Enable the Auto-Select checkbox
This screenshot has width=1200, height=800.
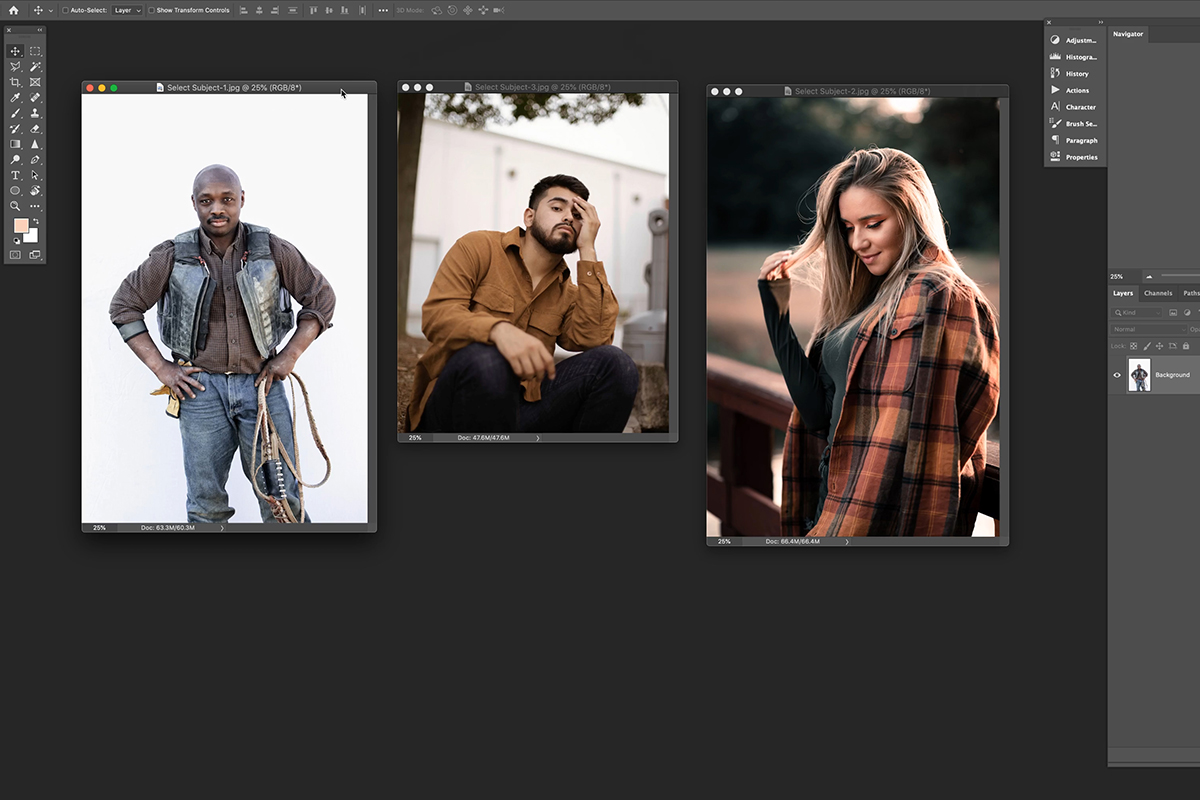click(65, 10)
